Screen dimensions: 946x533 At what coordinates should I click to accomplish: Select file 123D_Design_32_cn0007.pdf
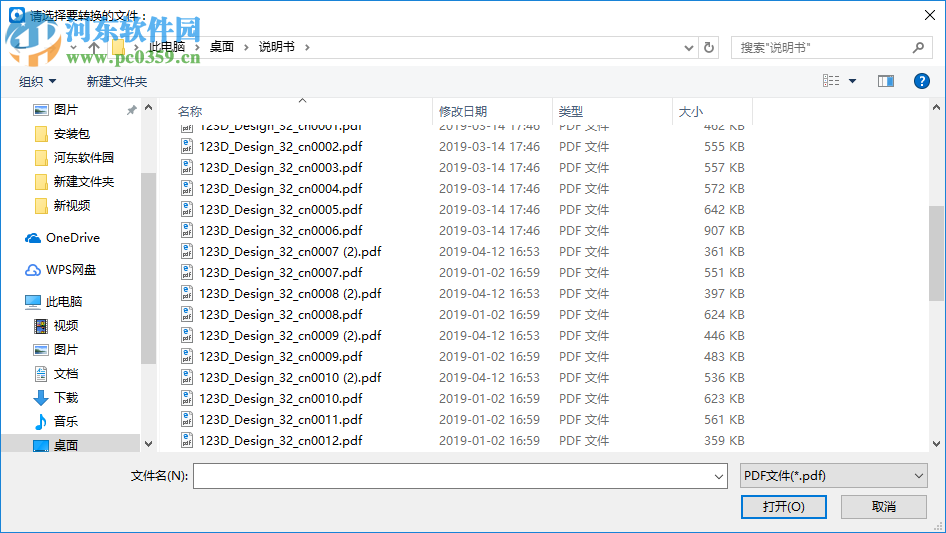pos(281,273)
